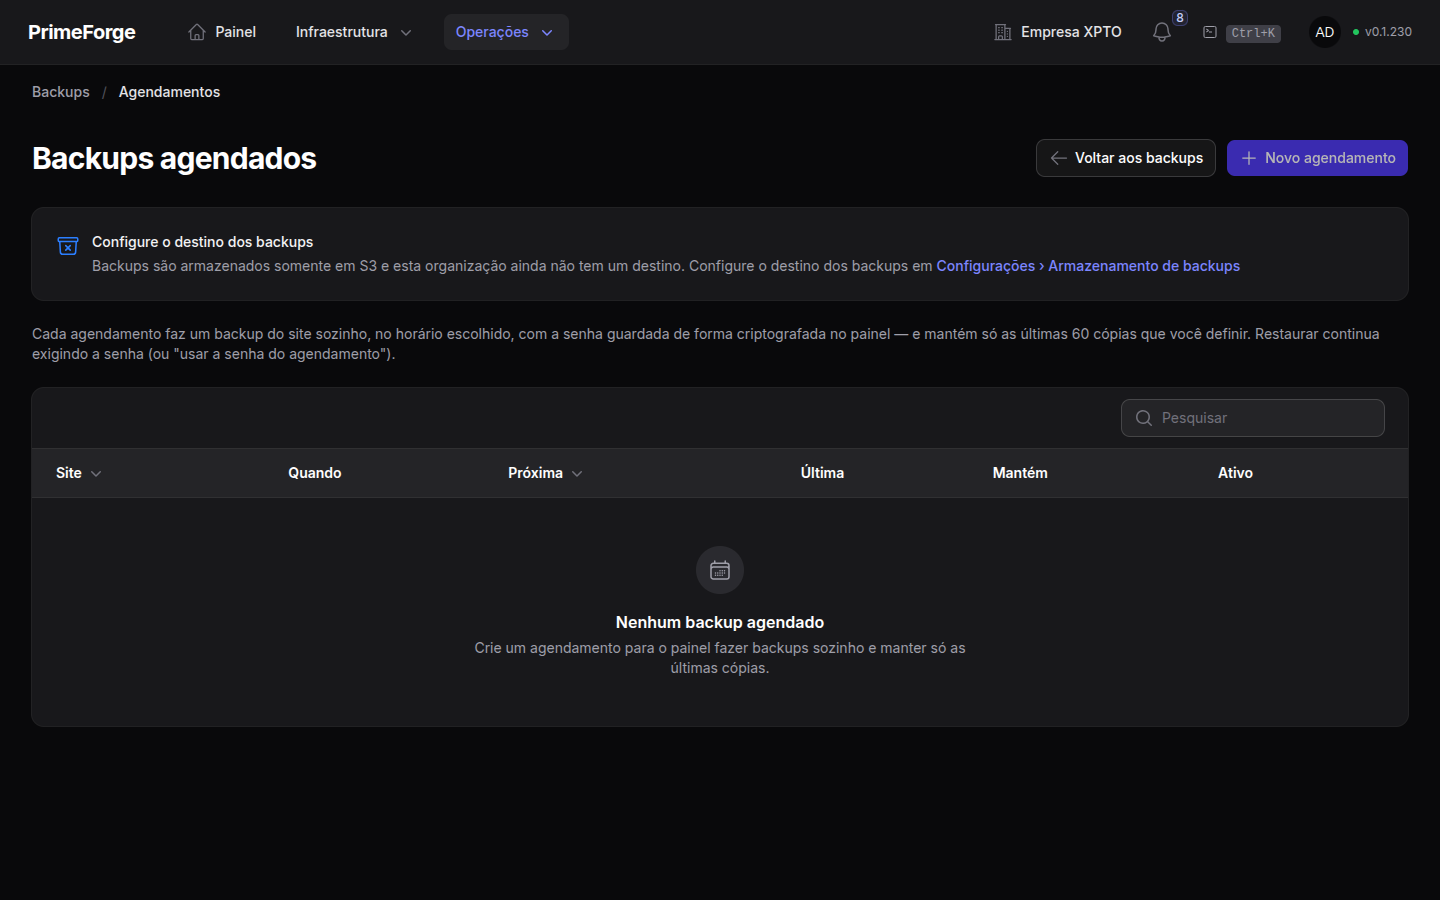
Task: Expand the Operações menu
Action: pyautogui.click(x=506, y=32)
